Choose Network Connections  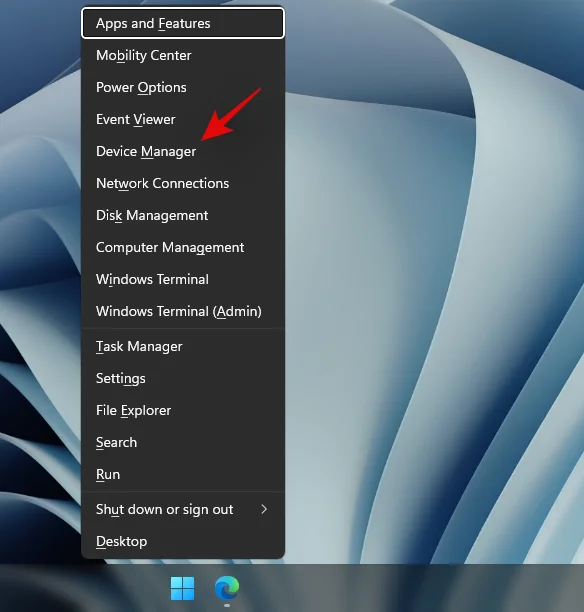tap(183, 183)
